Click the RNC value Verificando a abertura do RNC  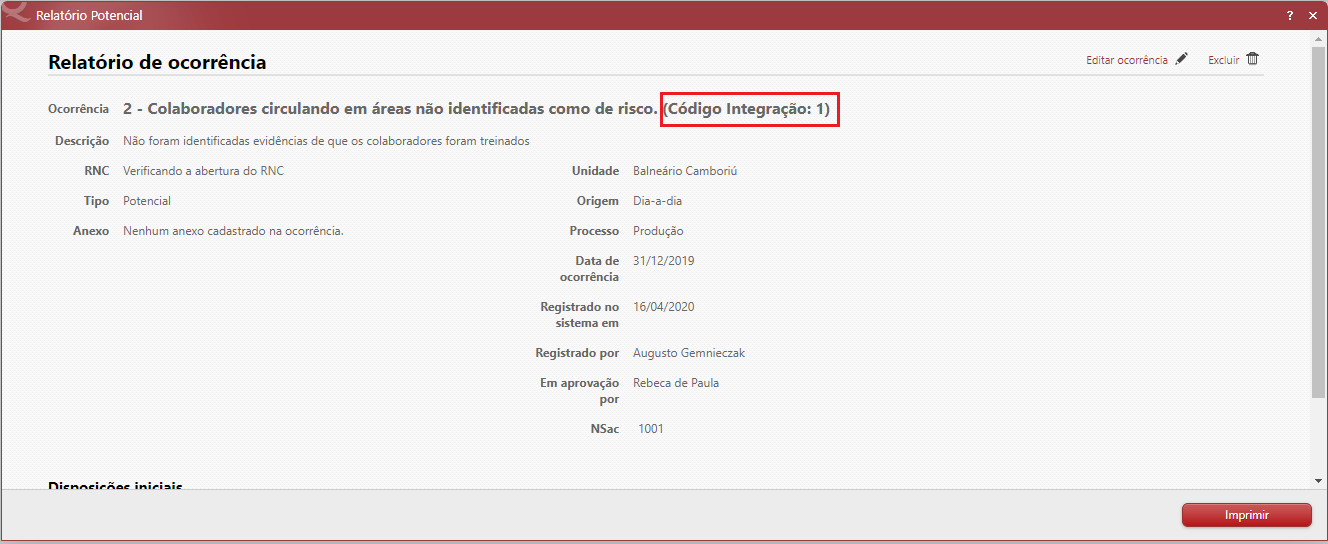pos(203,171)
